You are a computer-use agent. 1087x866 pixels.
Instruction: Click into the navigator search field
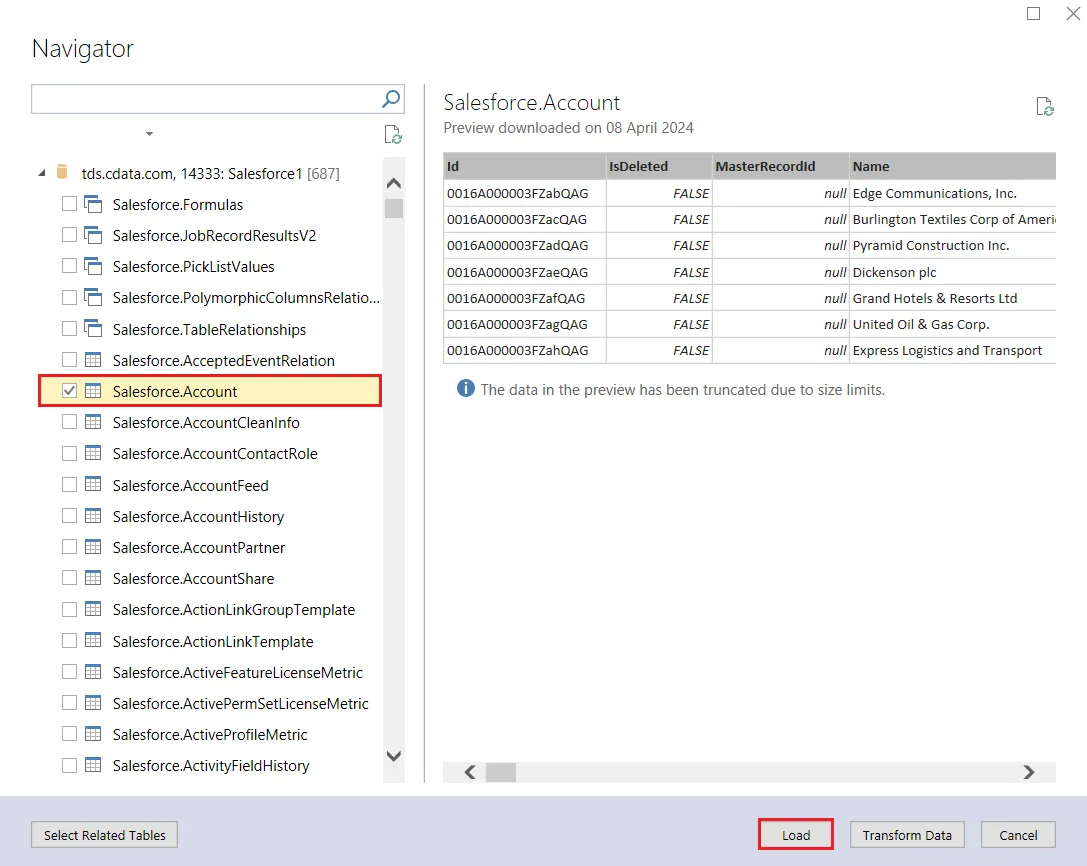205,98
